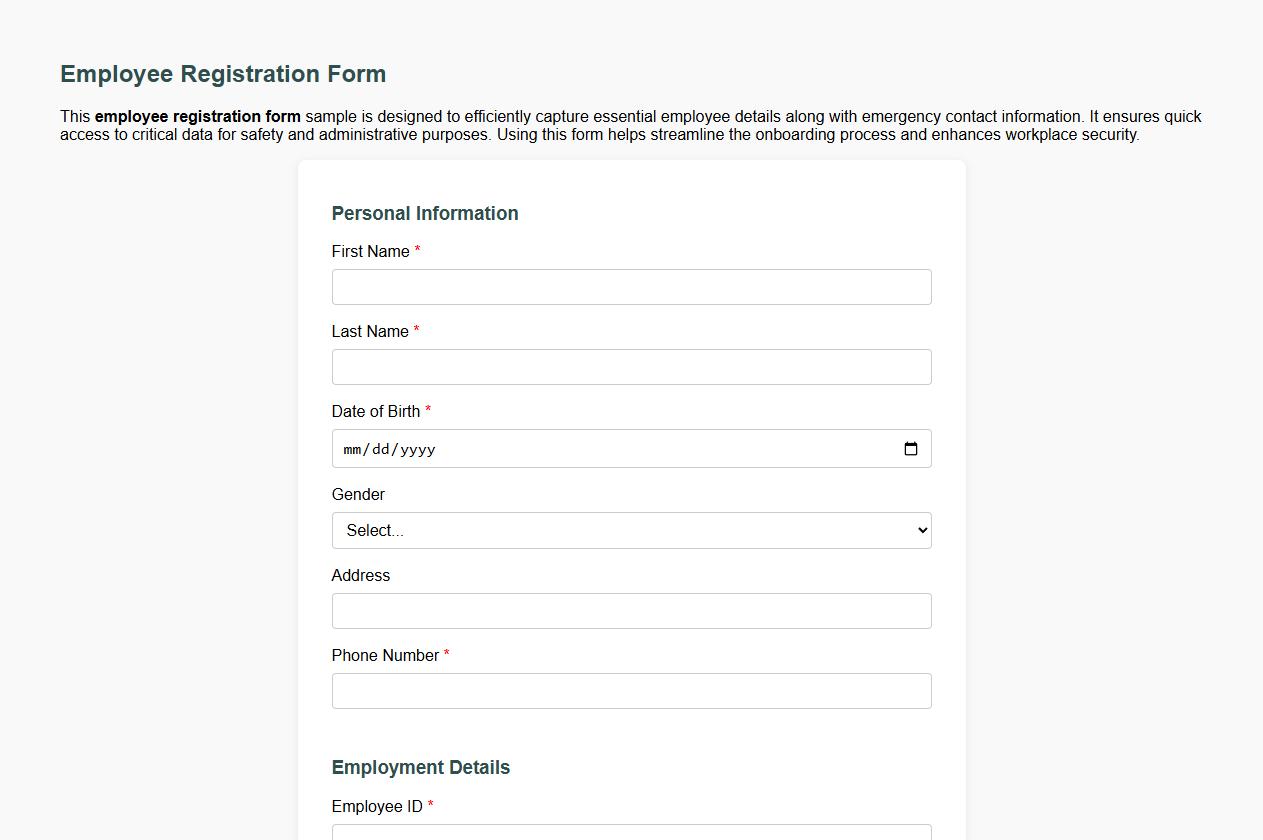
Task: Click the Date of Birth label
Action: point(375,411)
